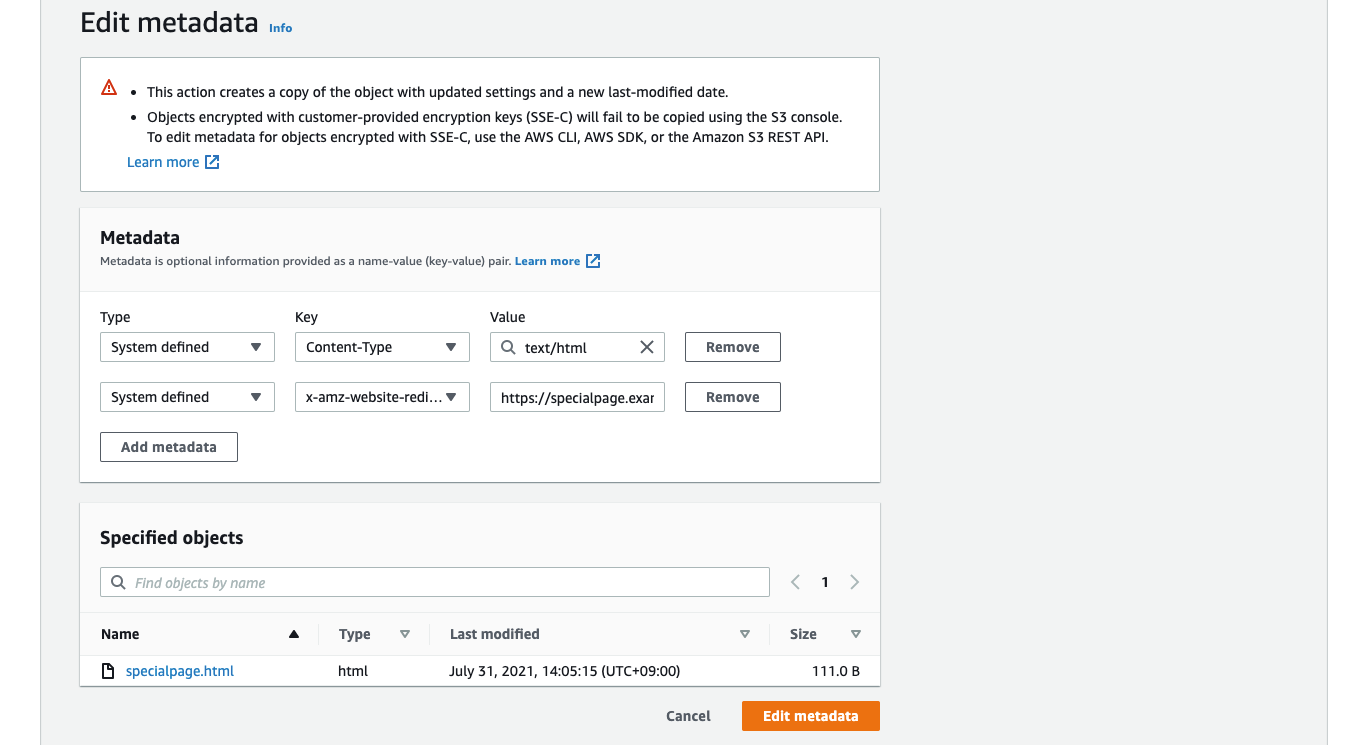Click the Size column sort arrow
This screenshot has width=1368, height=745.
856,634
